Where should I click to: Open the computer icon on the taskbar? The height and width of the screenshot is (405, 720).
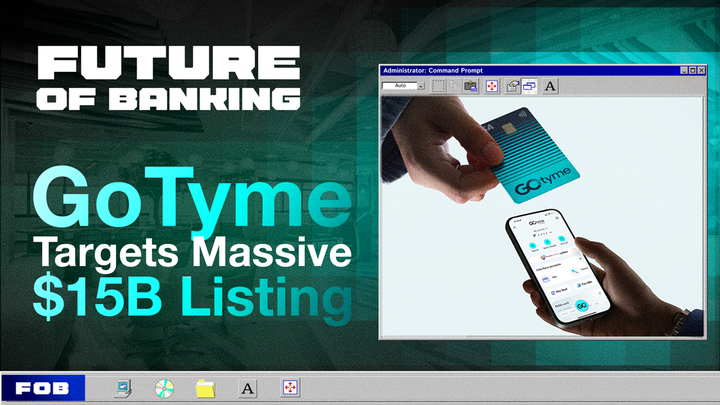123,388
